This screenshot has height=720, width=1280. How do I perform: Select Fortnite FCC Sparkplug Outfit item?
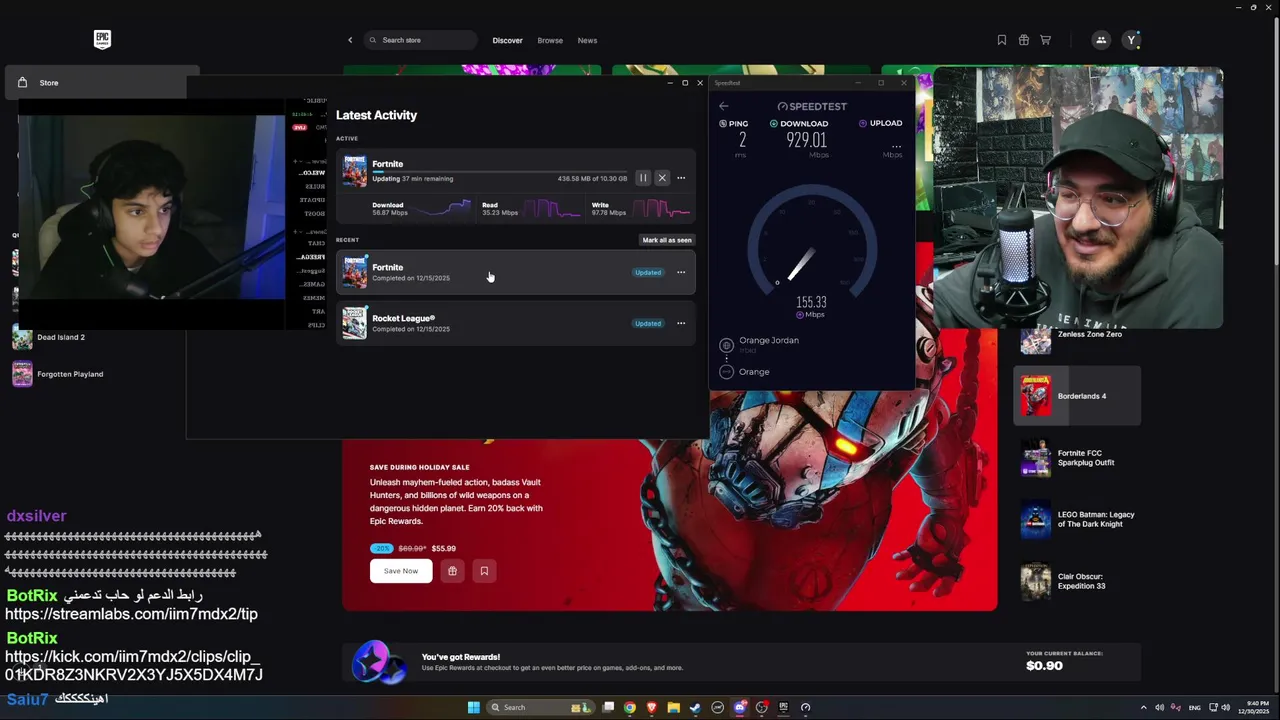[1077, 458]
